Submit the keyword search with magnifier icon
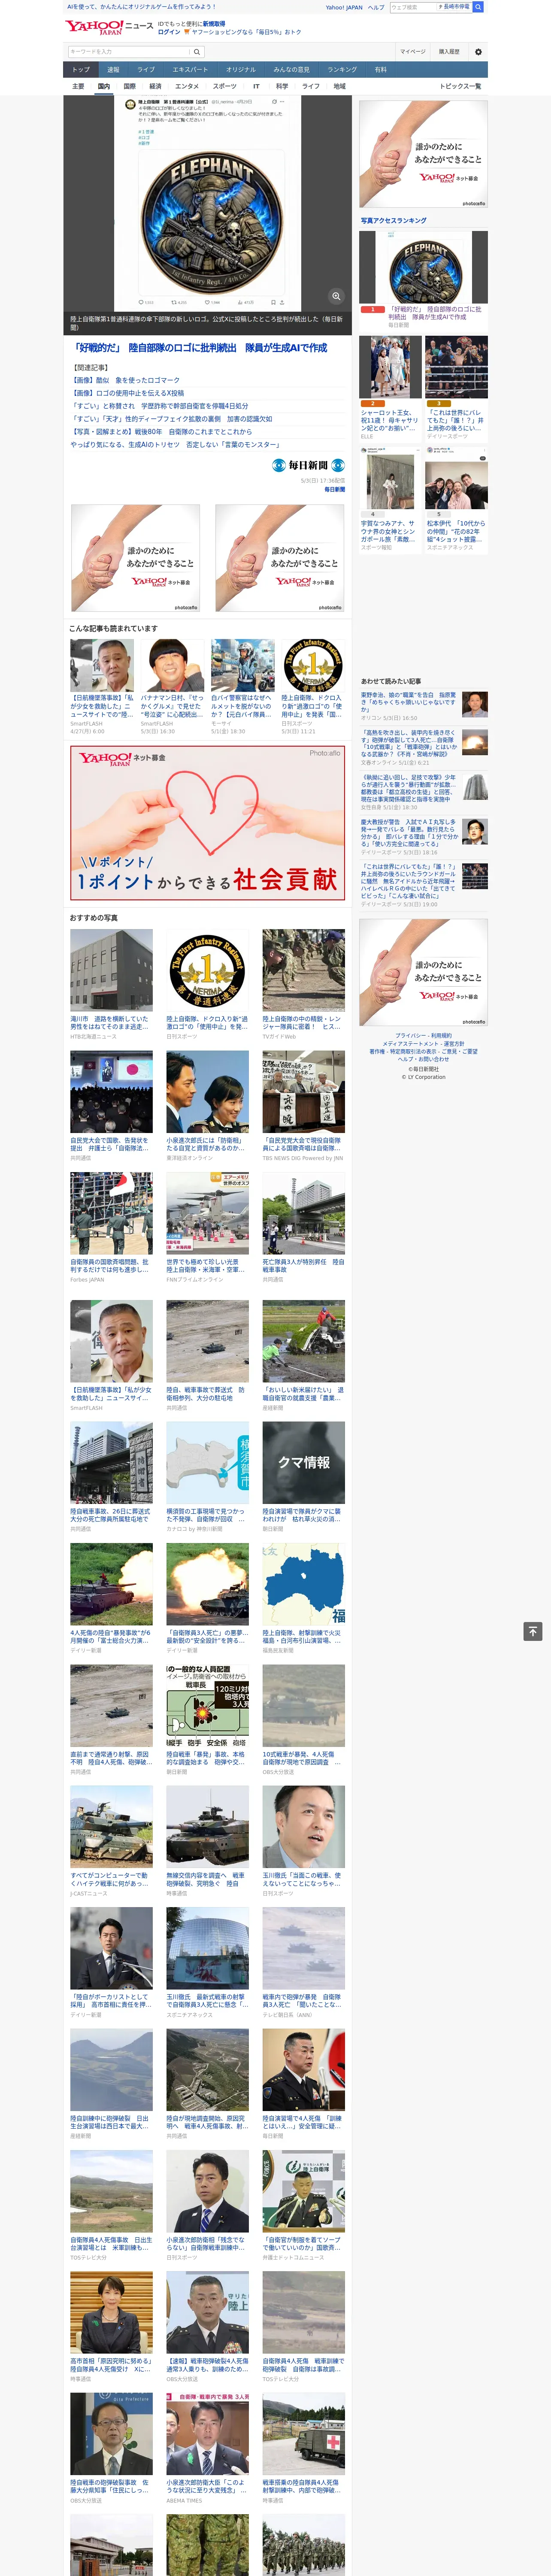 196,52
